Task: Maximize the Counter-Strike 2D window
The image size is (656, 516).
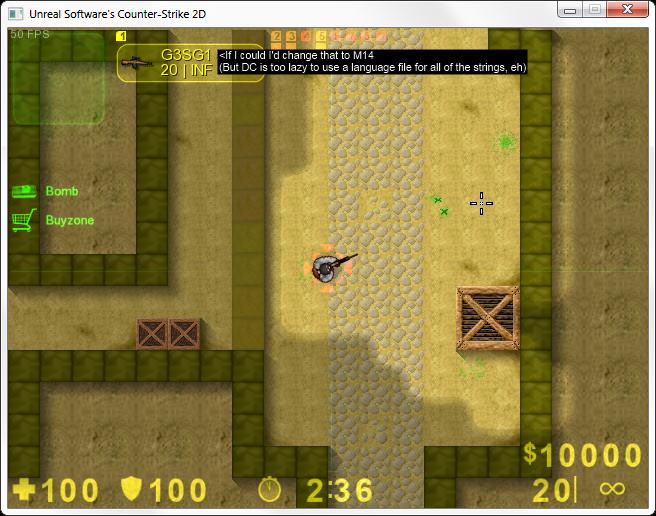Action: point(594,10)
